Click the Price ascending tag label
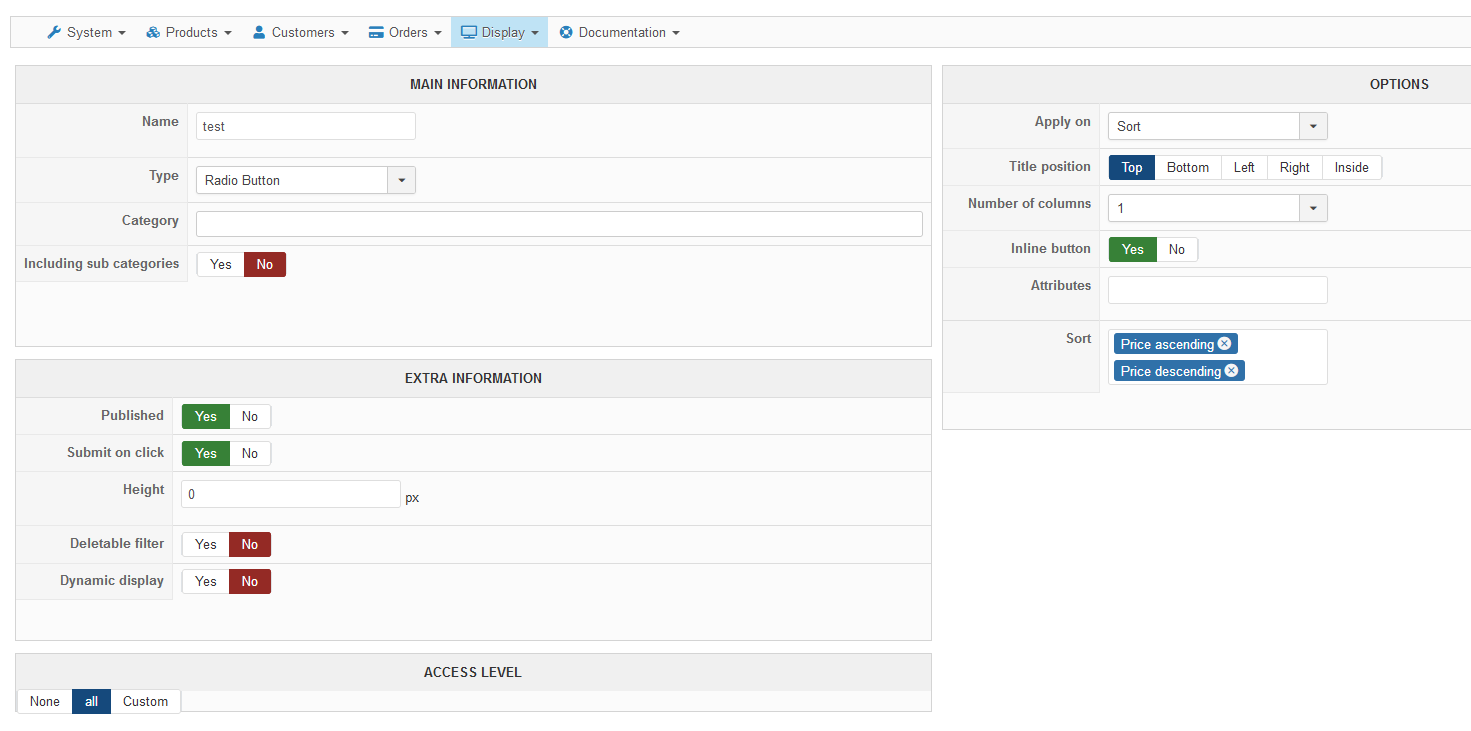The image size is (1471, 731). coord(1167,344)
